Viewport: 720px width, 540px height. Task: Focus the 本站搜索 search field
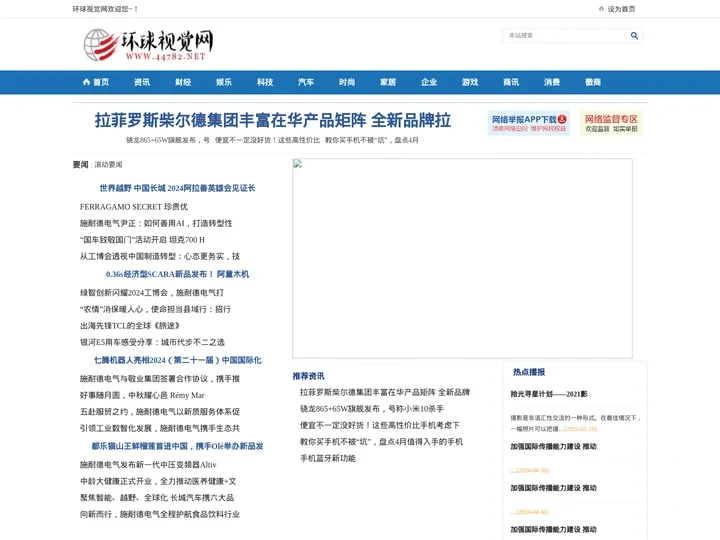coord(567,35)
